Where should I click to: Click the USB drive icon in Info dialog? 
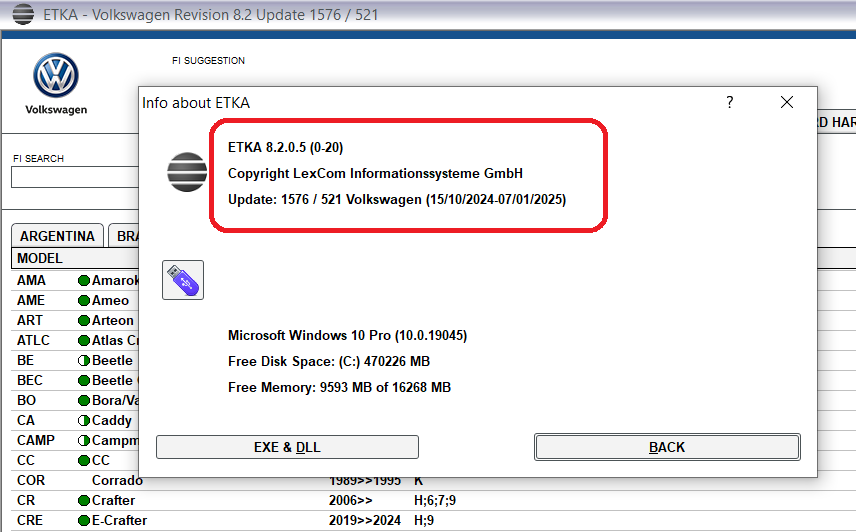[x=183, y=280]
